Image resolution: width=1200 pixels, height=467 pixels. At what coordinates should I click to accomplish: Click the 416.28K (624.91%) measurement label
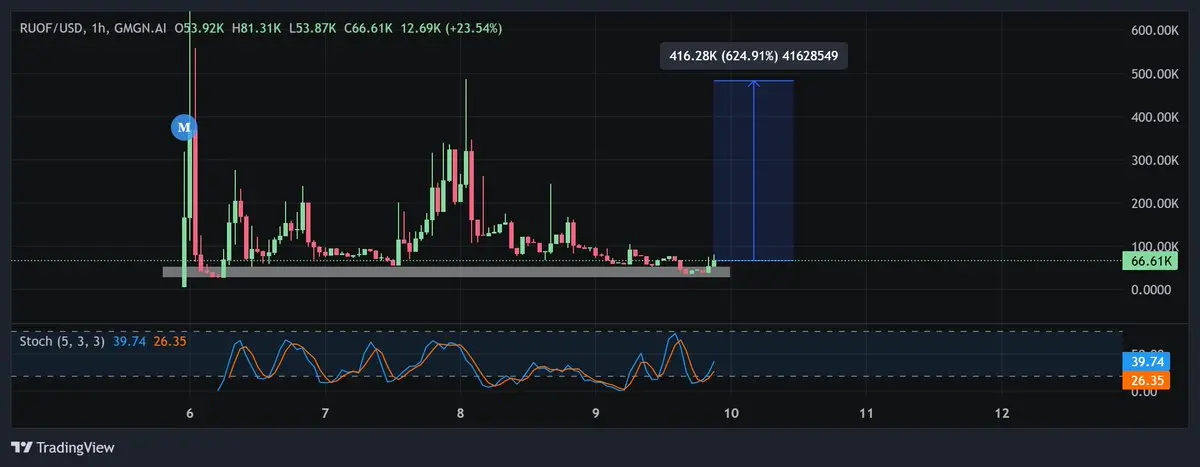[x=753, y=57]
